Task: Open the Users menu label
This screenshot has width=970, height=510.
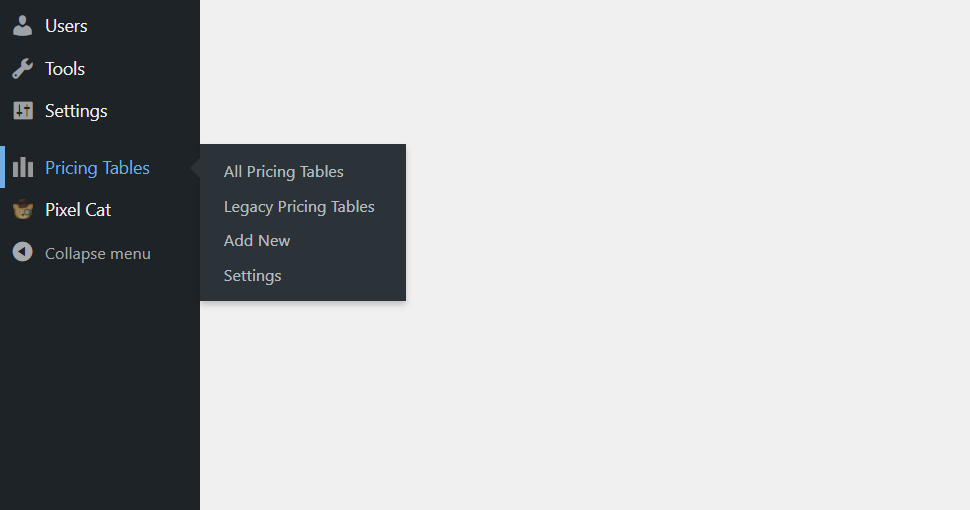Action: point(66,26)
